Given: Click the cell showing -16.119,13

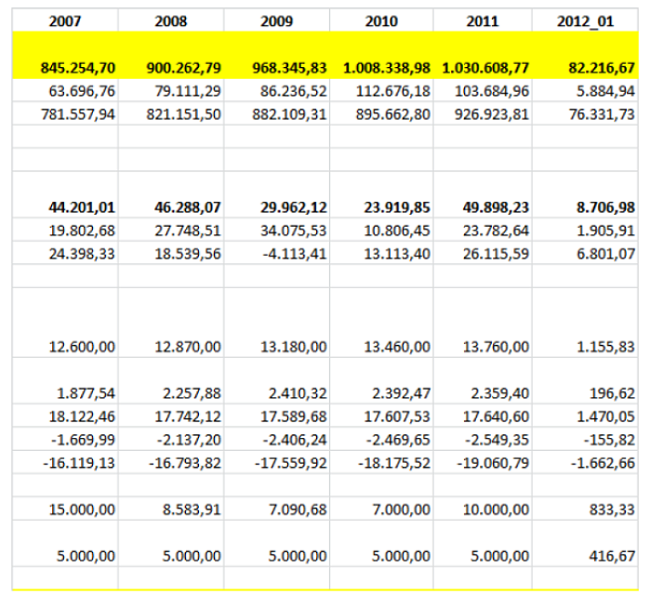Looking at the screenshot, I should [x=80, y=463].
